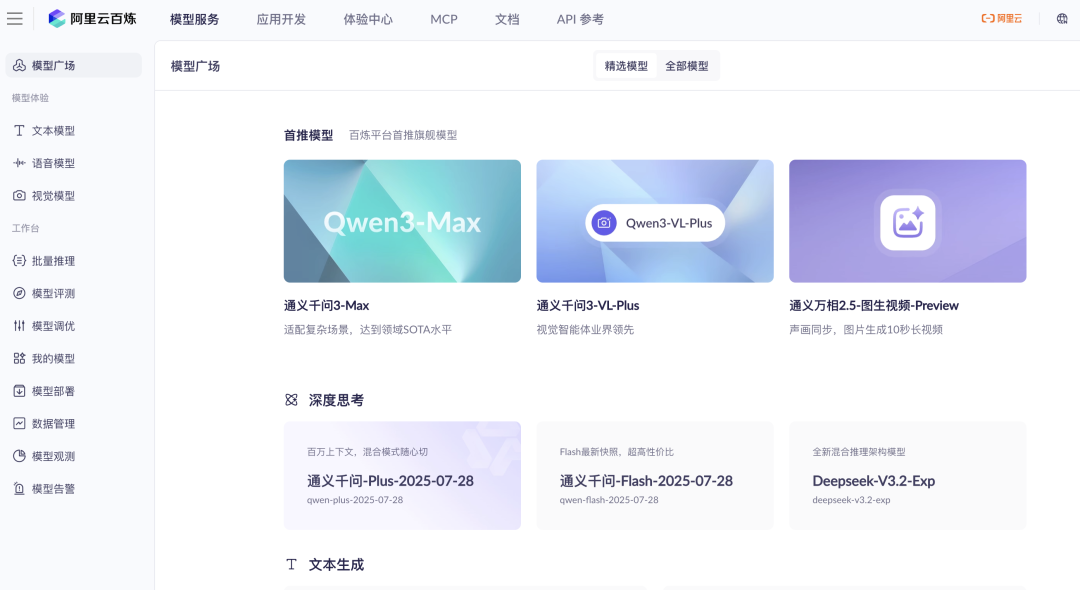
Task: Select 批量推理 in sidebar
Action: 74,261
